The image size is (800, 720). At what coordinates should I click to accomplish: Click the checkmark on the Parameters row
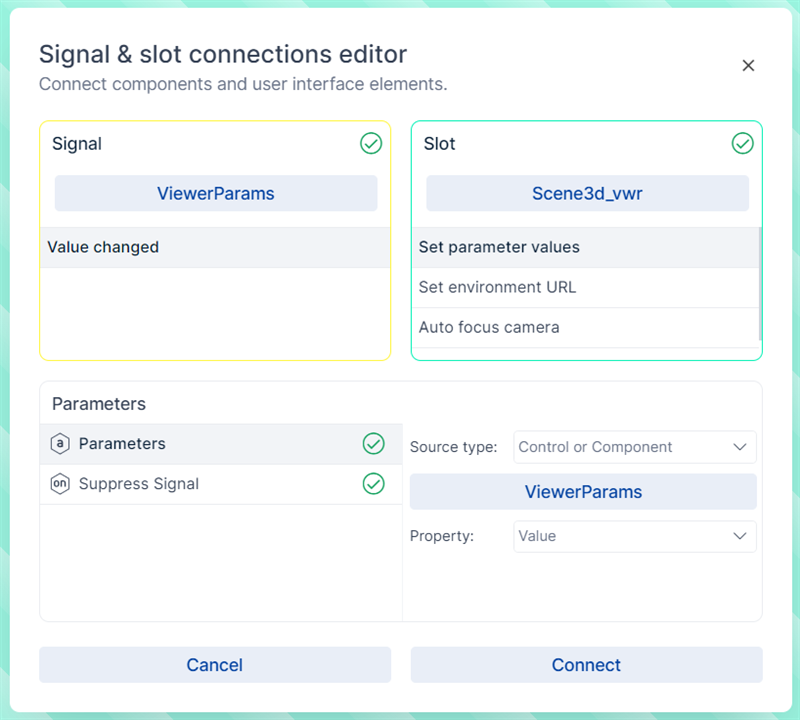pos(373,444)
